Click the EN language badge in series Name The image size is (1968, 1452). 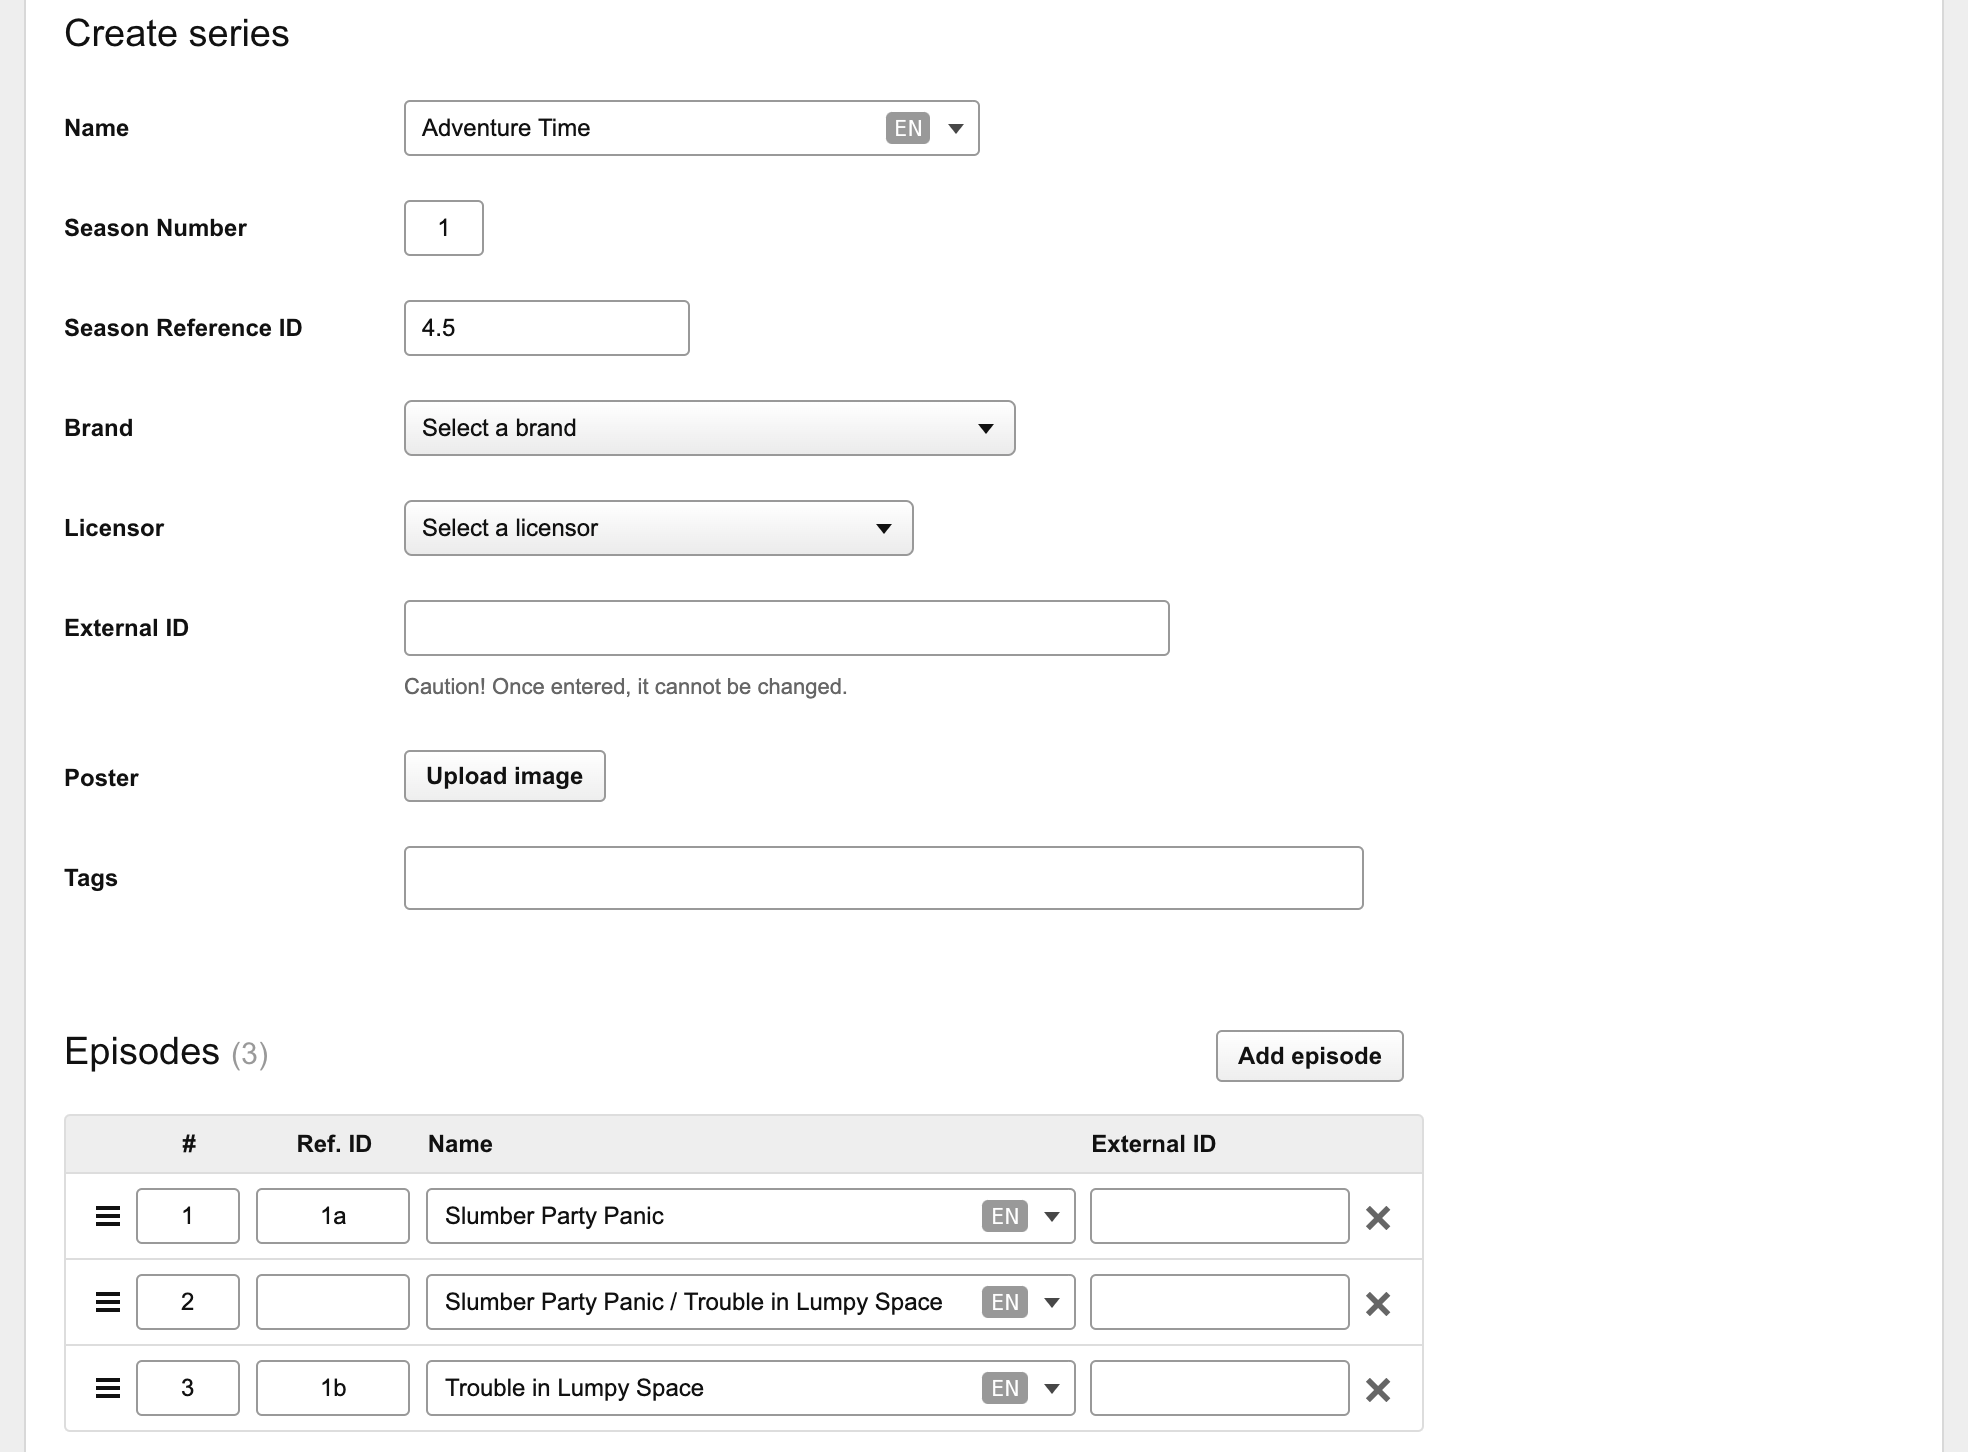[907, 128]
